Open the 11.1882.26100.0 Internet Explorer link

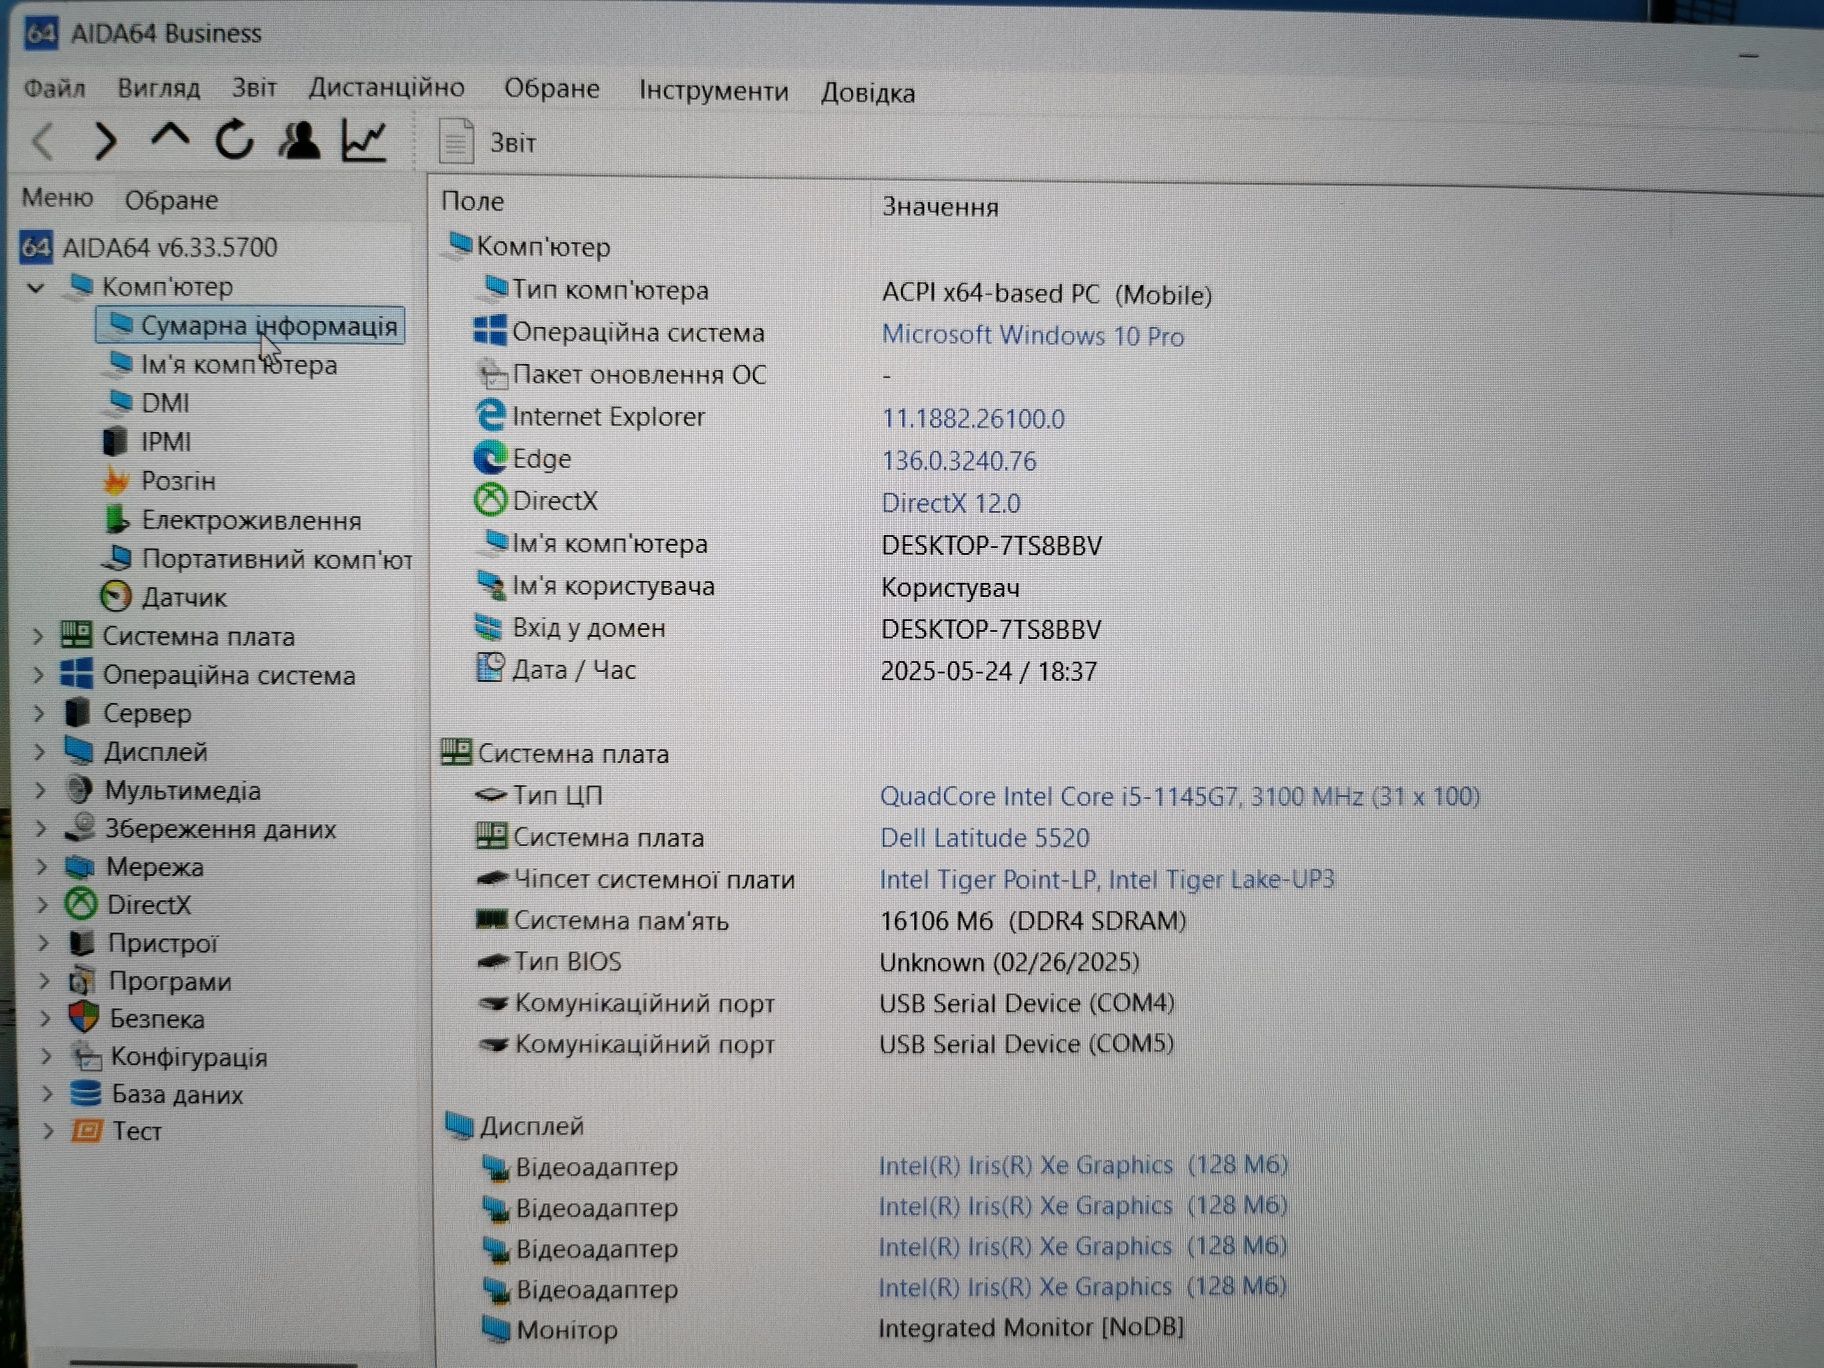[x=973, y=419]
